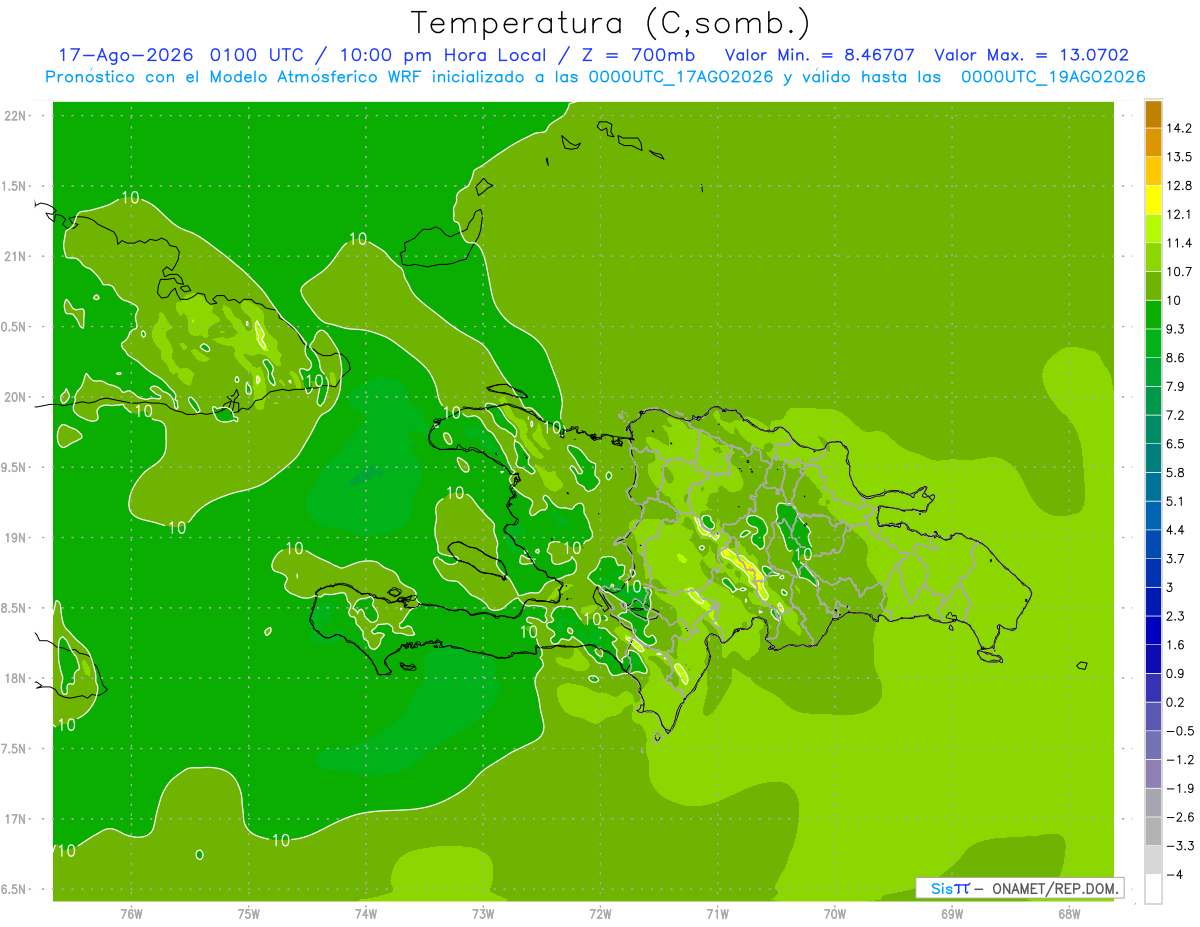The image size is (1200, 927).
Task: Click the '-1.9' color scale label
Action: (x=1179, y=788)
